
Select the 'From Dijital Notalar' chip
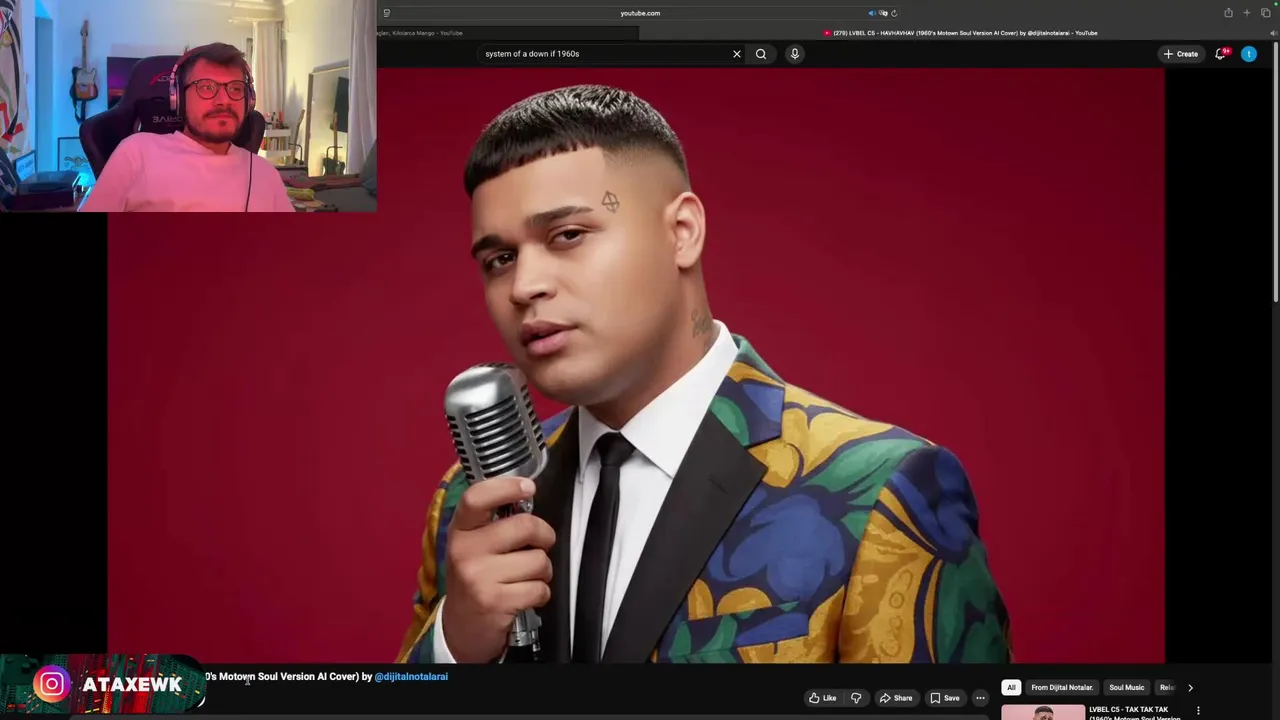point(1062,688)
